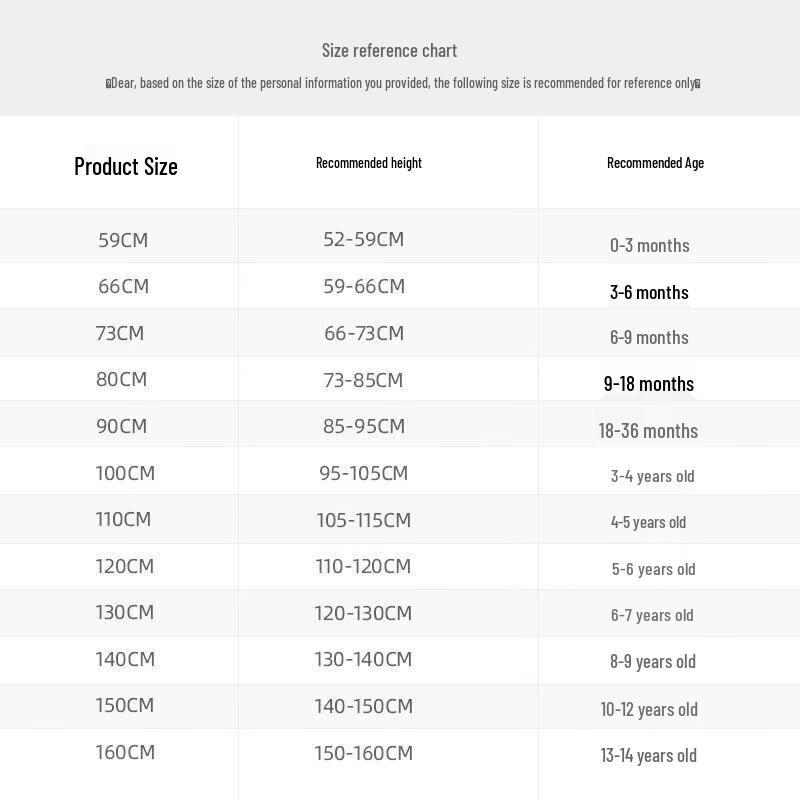Click the 73-85CM recommended height cell

click(x=363, y=380)
